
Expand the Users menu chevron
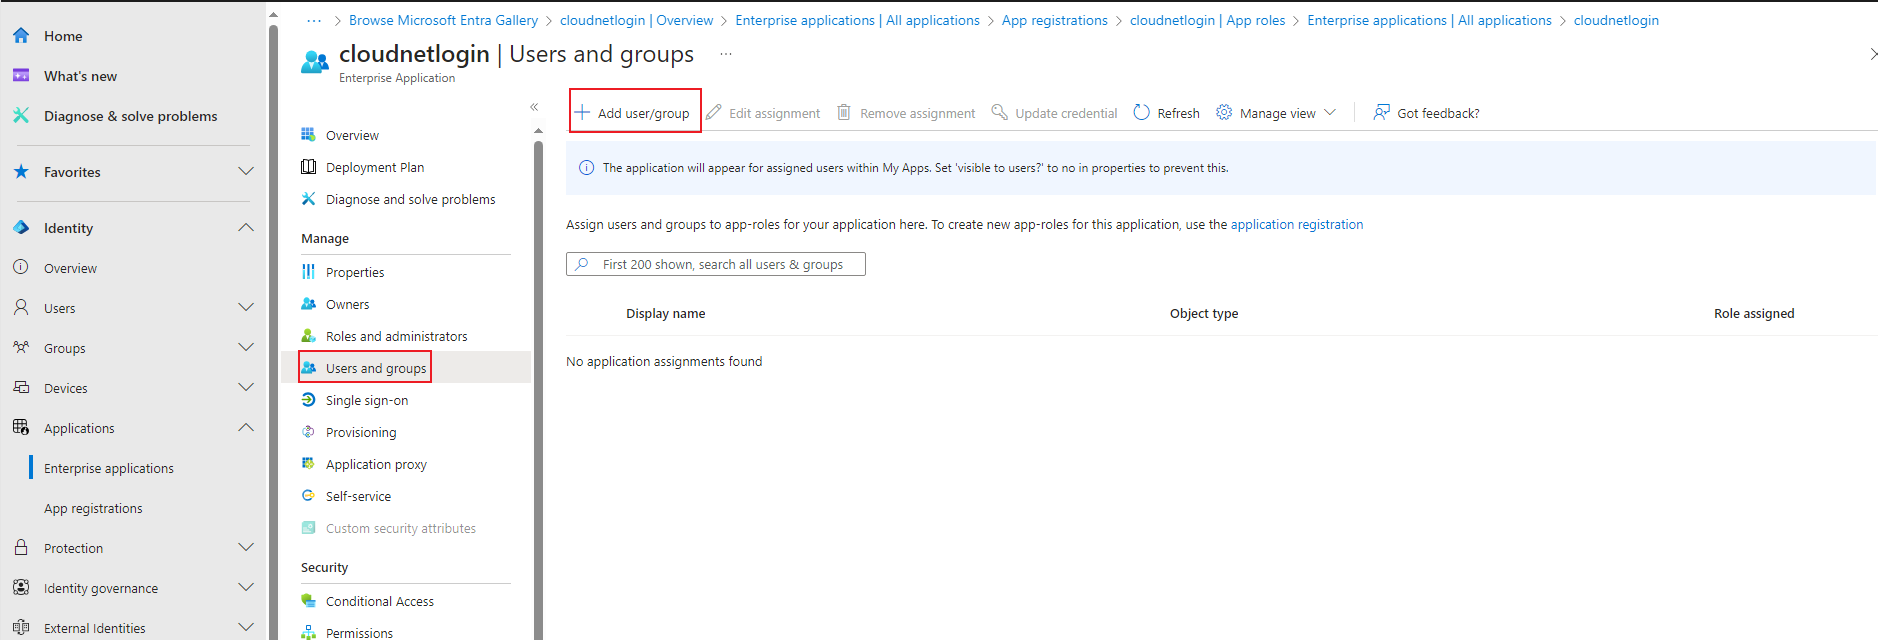[246, 308]
